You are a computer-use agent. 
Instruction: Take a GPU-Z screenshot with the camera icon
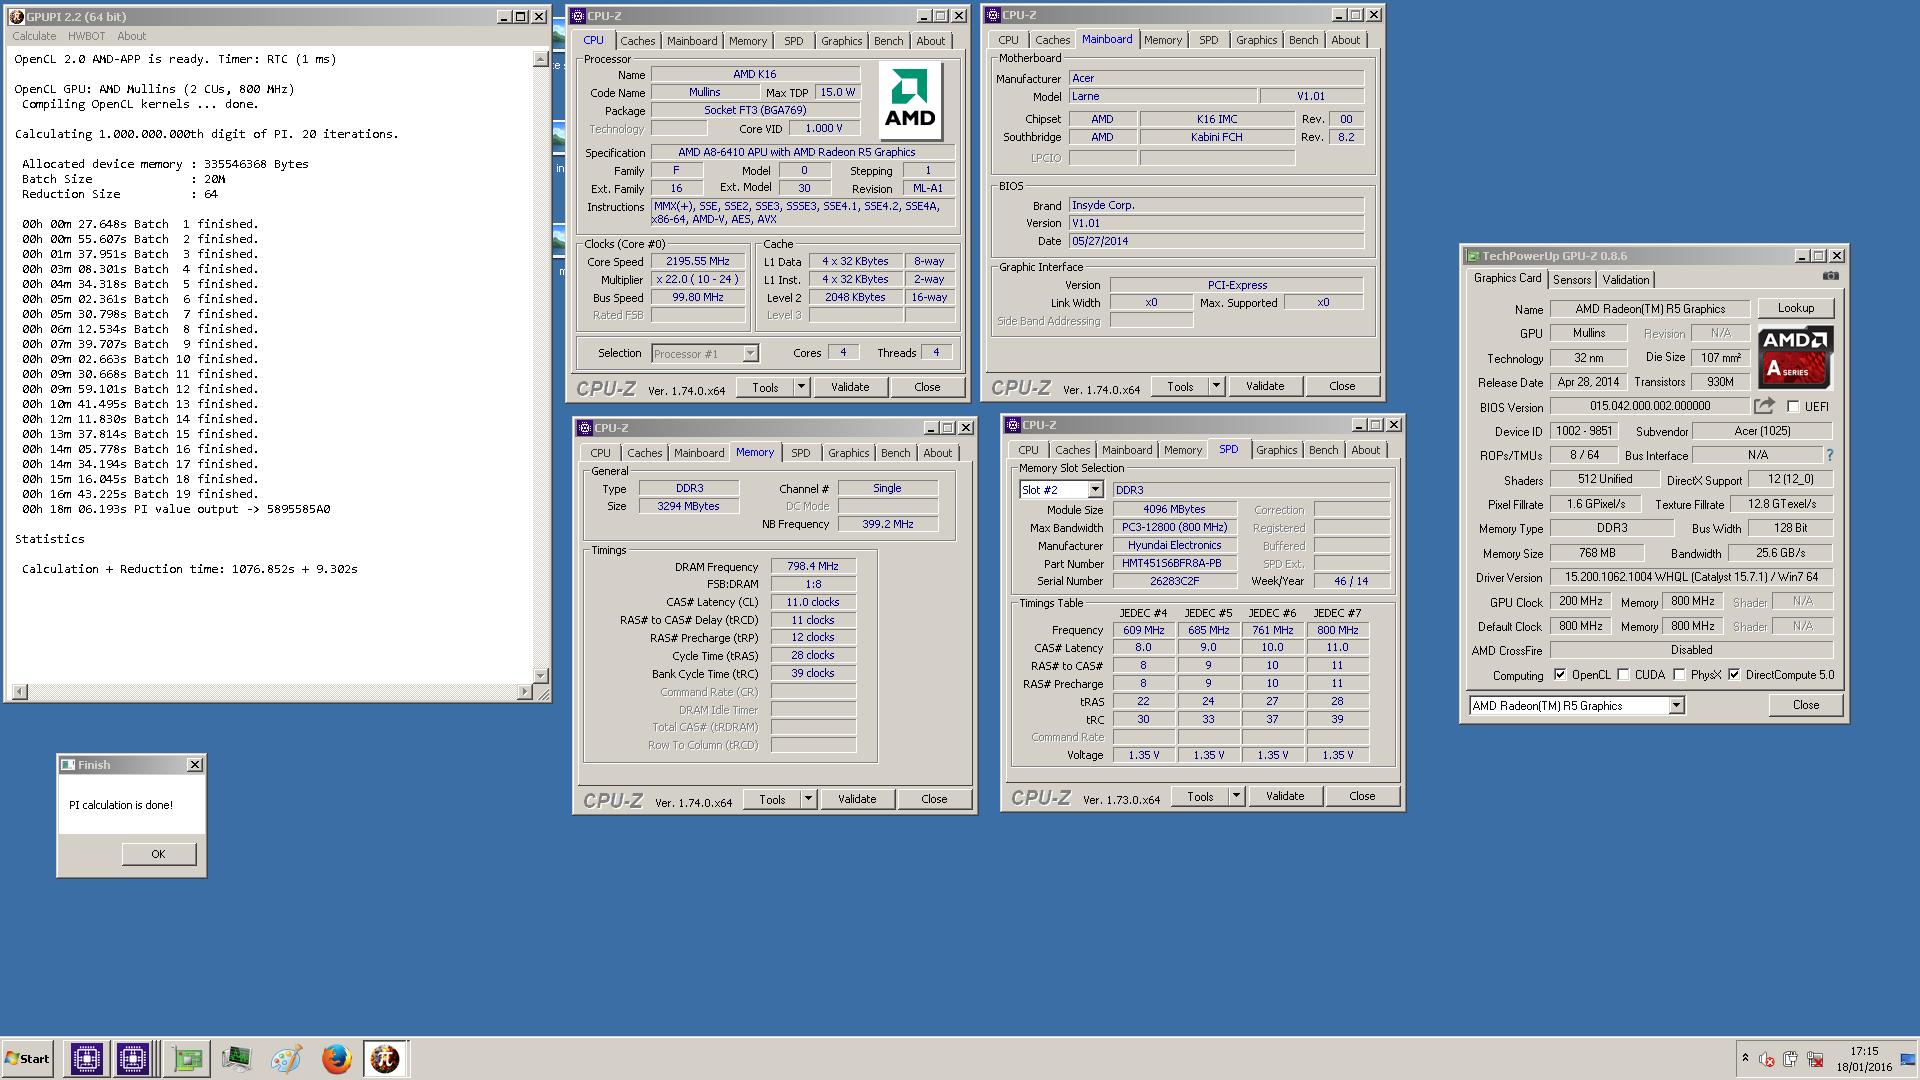pos(1830,276)
